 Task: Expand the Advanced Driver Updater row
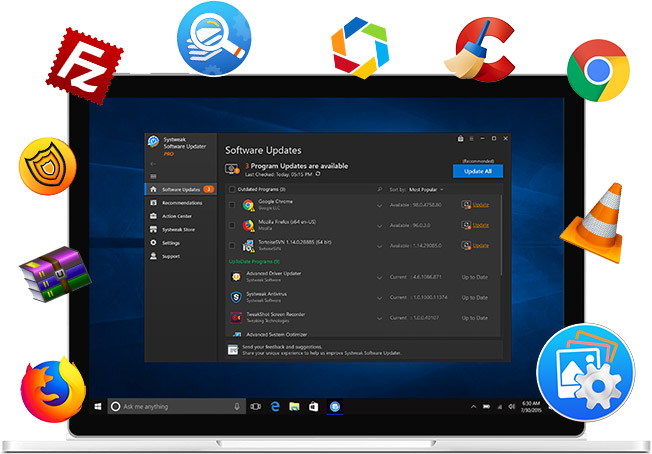tap(380, 277)
